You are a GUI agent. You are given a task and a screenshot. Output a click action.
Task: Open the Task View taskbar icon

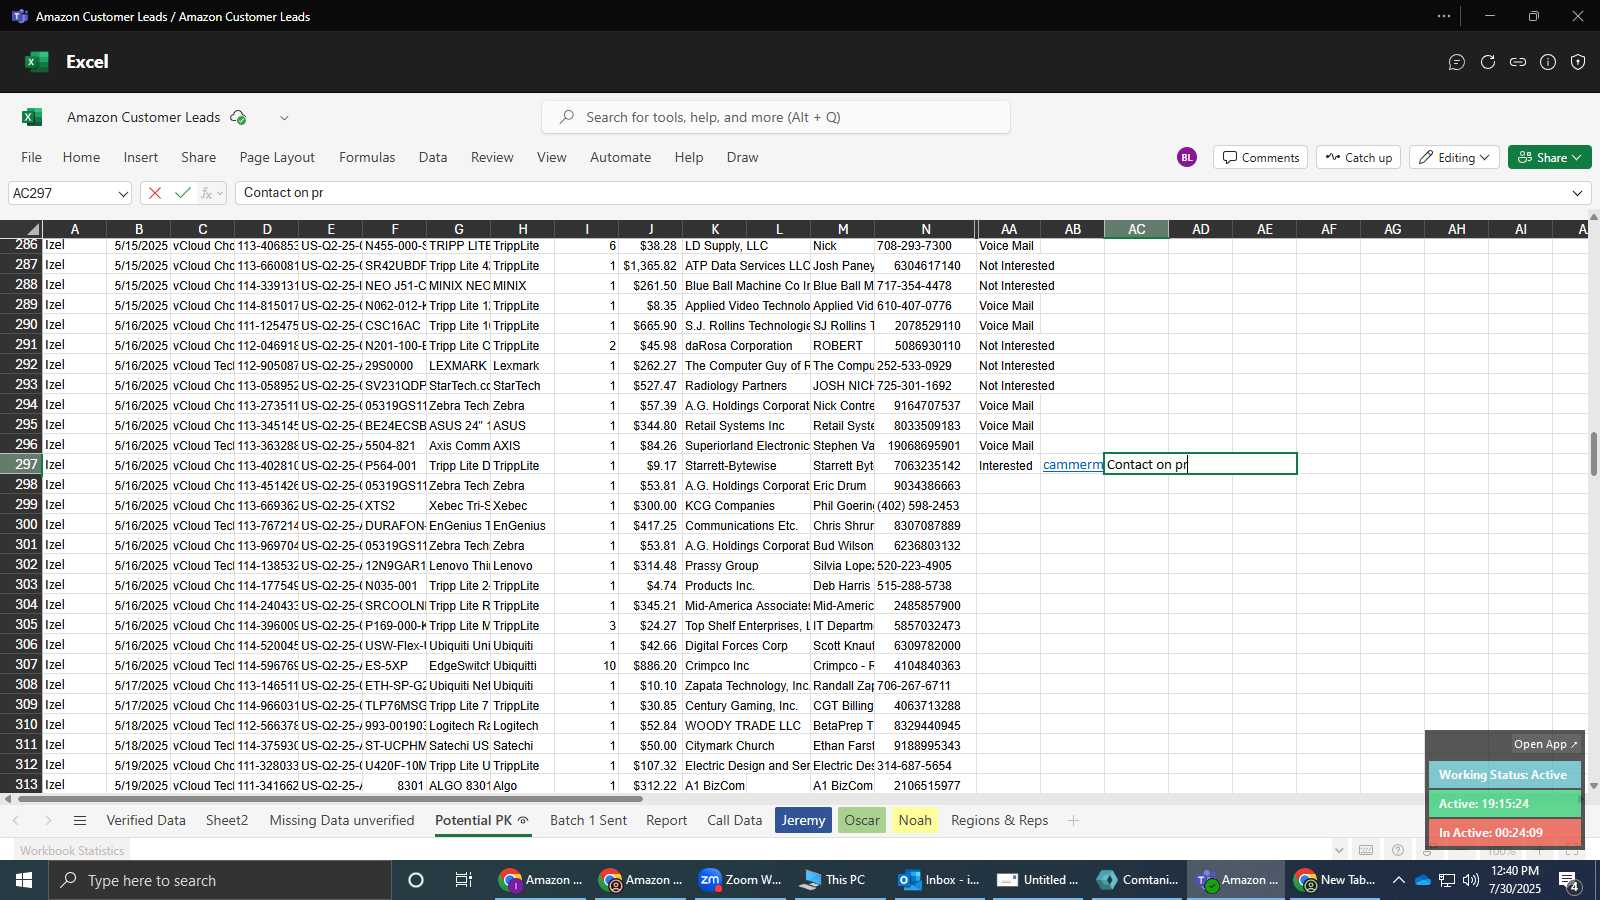click(x=464, y=880)
